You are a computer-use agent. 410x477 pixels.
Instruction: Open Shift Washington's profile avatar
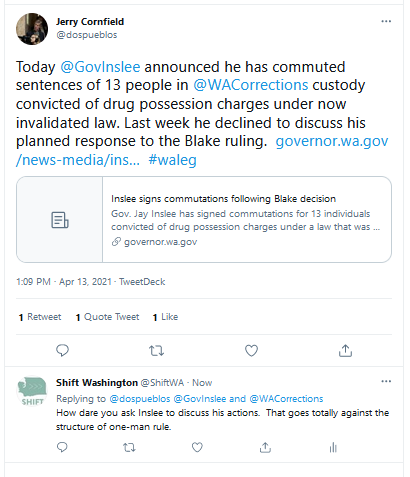coord(32,392)
